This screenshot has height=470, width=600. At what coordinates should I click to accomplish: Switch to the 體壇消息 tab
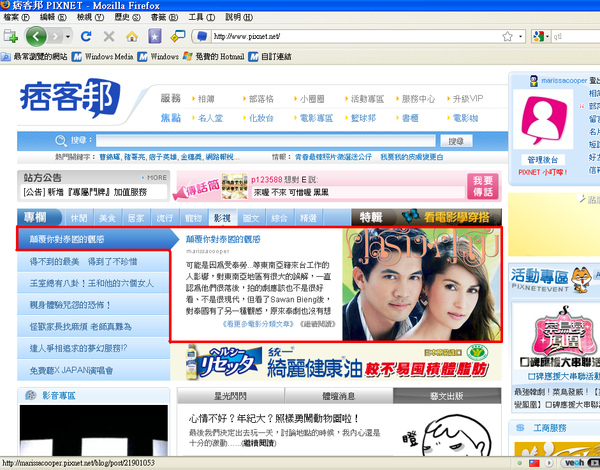pyautogui.click(x=339, y=396)
